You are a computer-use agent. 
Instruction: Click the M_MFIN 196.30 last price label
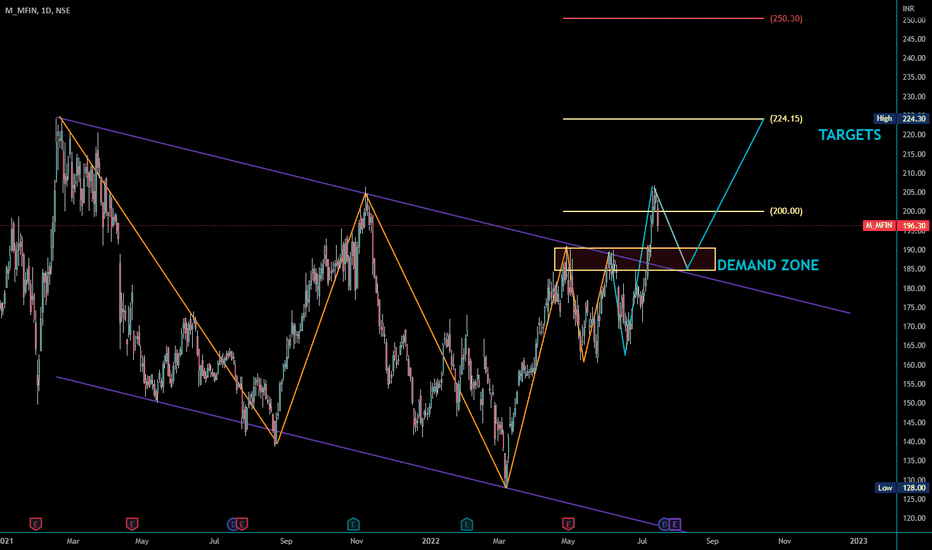895,225
